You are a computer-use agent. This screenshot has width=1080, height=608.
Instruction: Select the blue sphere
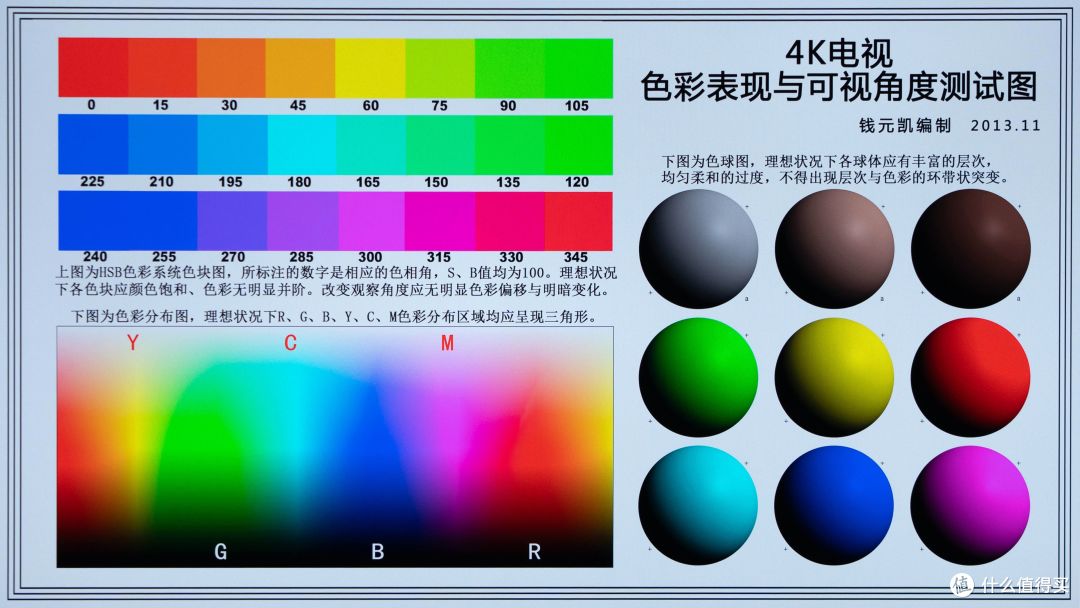tap(835, 505)
